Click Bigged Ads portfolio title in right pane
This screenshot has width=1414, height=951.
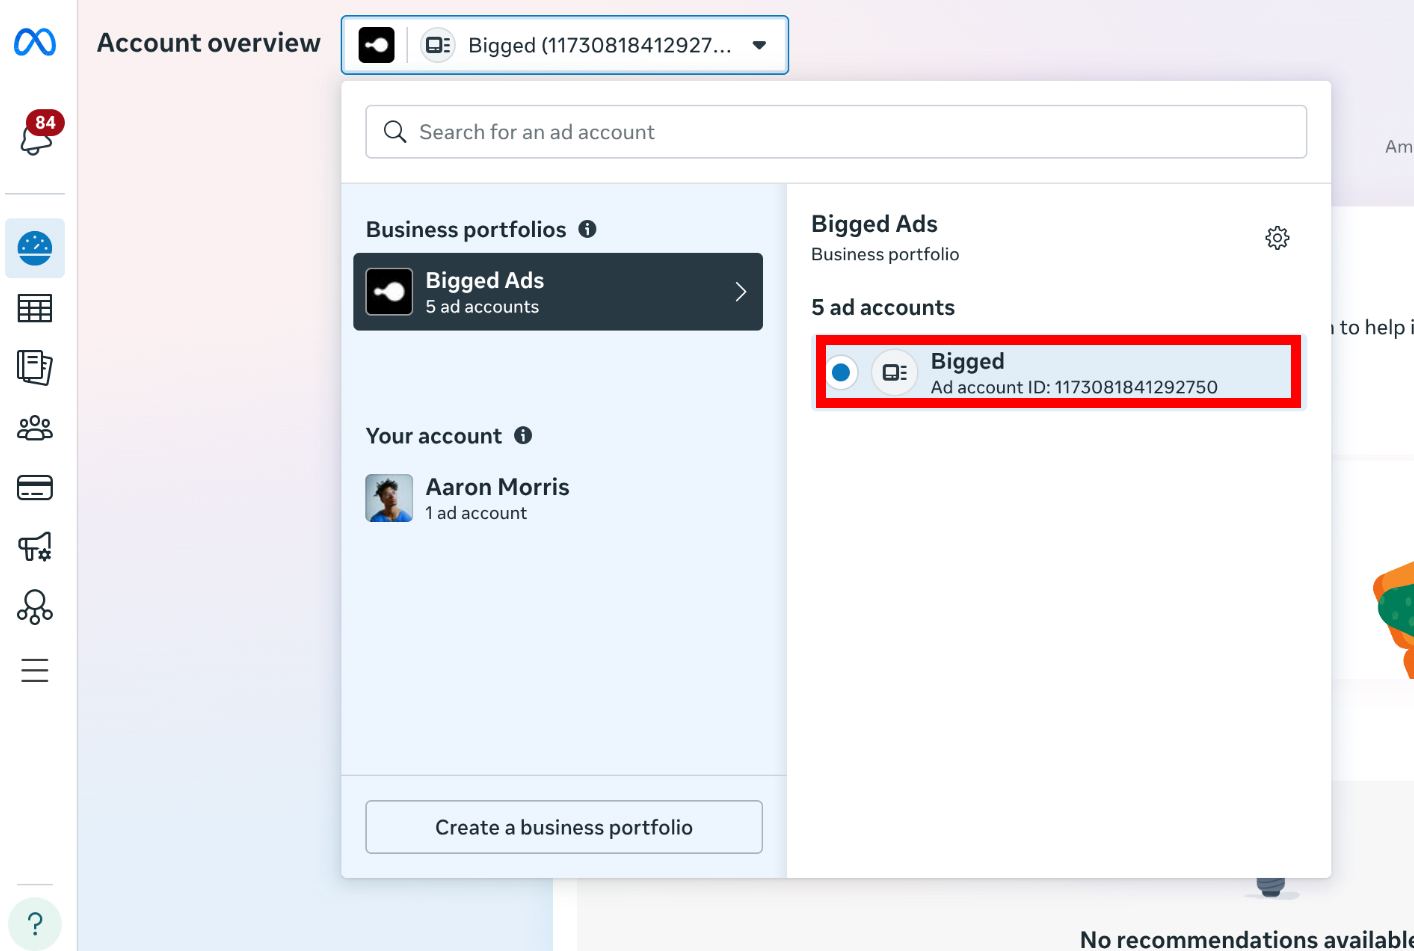pyautogui.click(x=874, y=224)
